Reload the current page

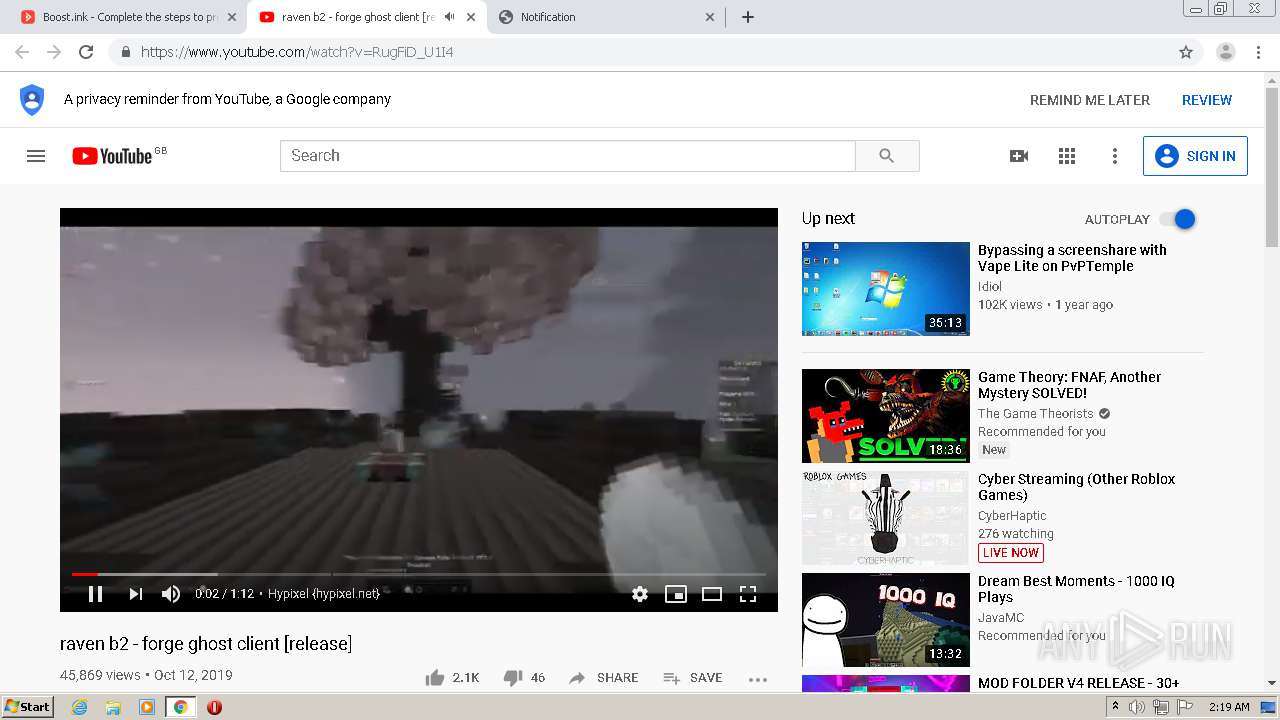[86, 52]
